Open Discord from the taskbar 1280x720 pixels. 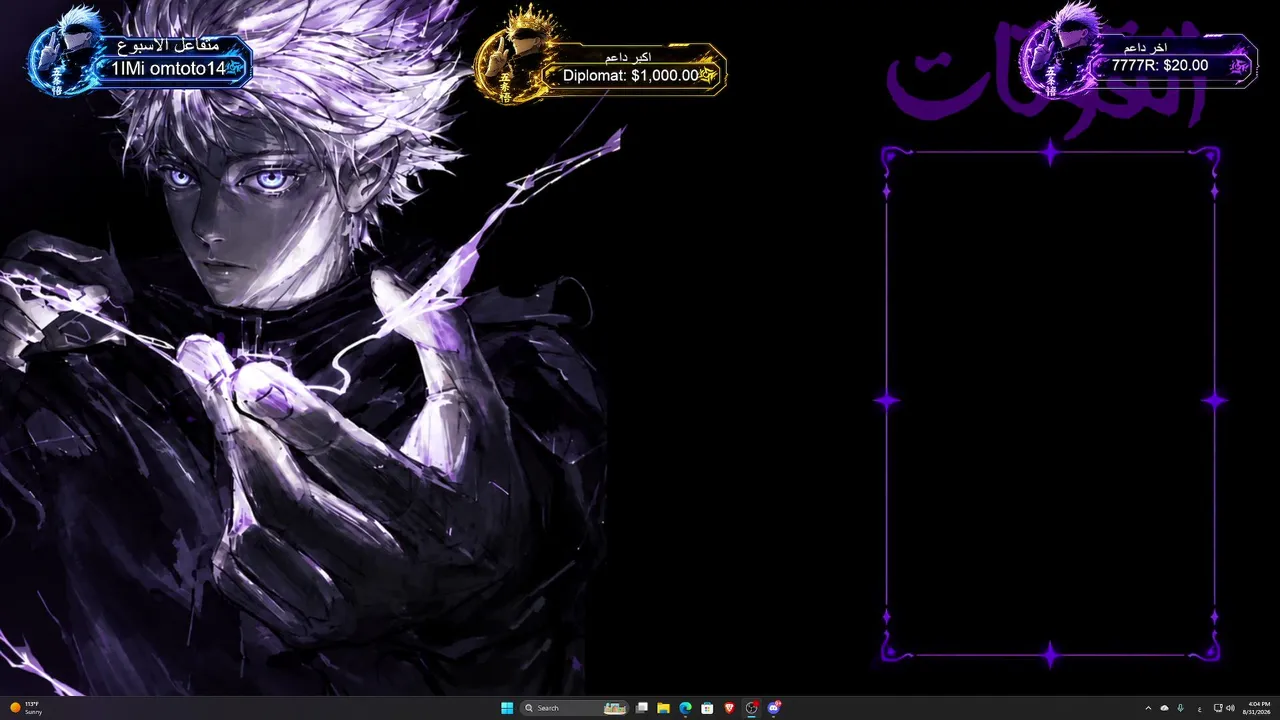774,708
